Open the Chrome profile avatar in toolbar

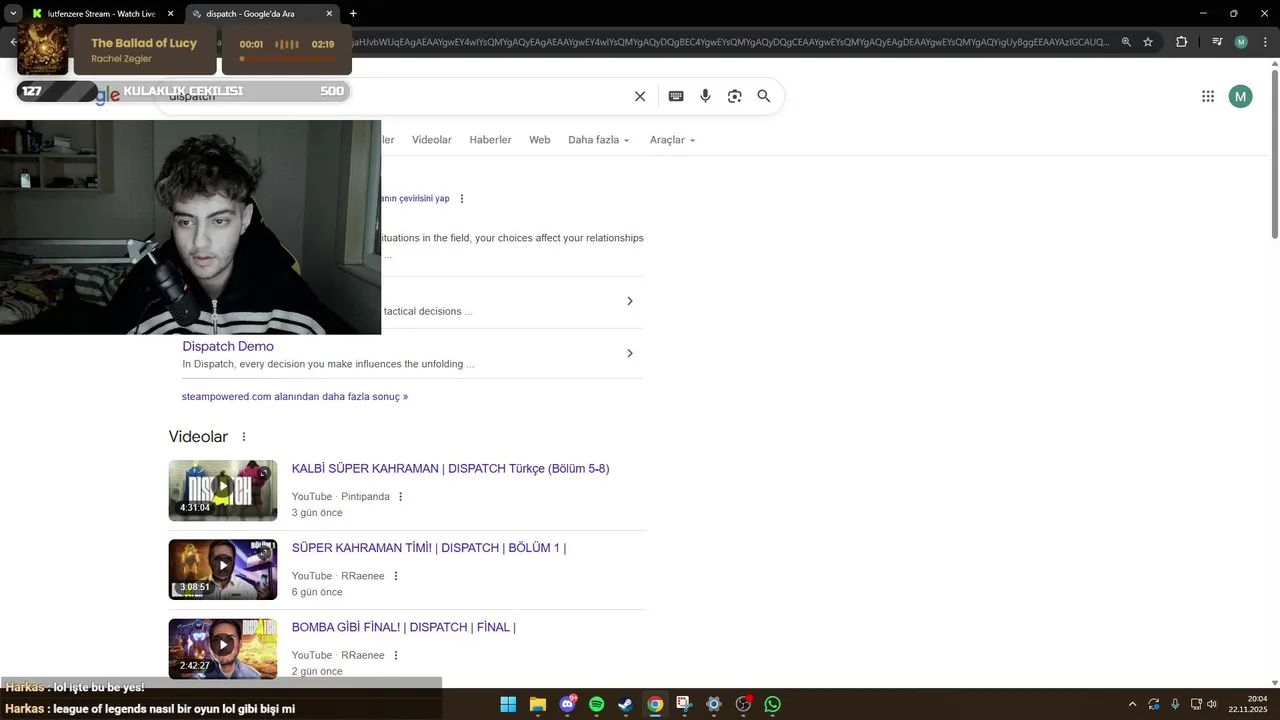pos(1241,42)
